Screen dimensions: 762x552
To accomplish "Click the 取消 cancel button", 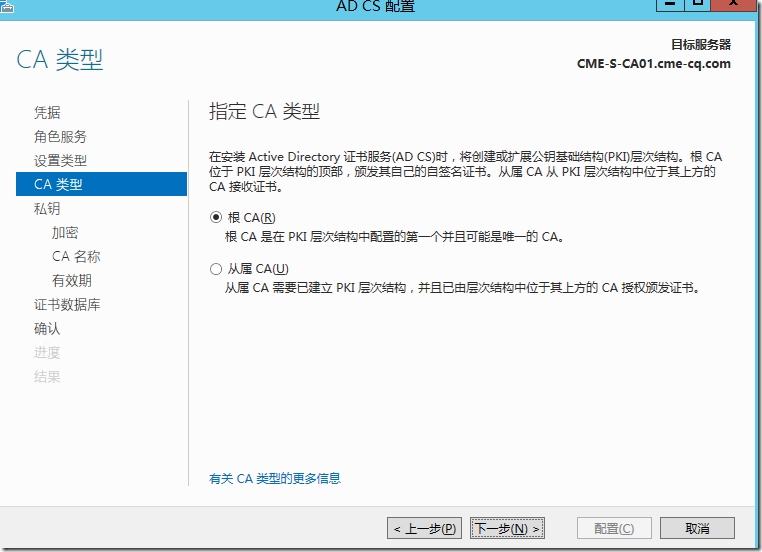I will click(697, 528).
